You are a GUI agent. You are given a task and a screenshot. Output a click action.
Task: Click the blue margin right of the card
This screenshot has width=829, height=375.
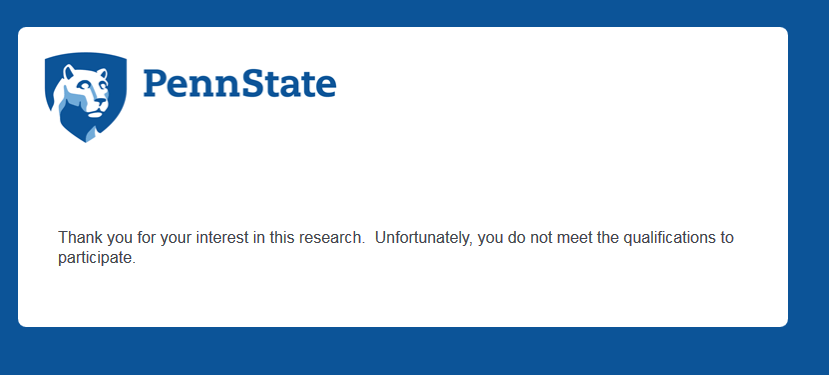click(809, 177)
